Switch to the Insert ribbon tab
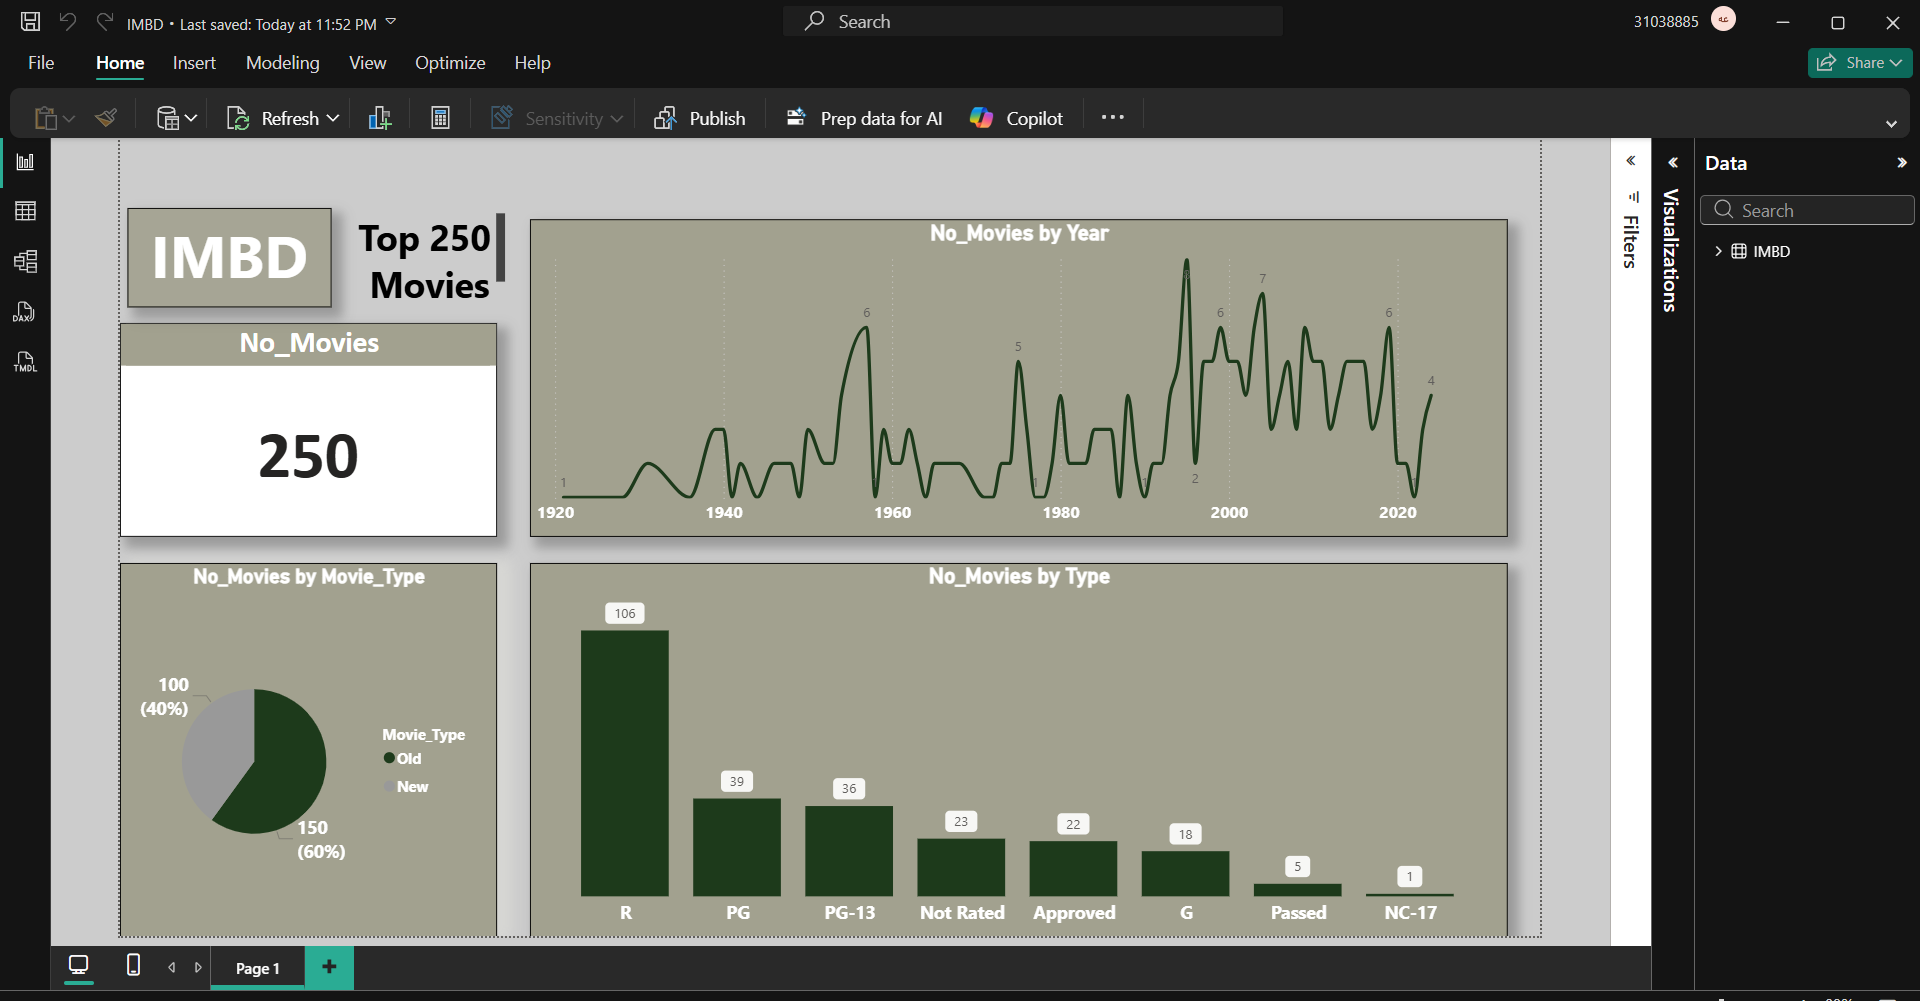Viewport: 1920px width, 1001px height. coord(193,62)
